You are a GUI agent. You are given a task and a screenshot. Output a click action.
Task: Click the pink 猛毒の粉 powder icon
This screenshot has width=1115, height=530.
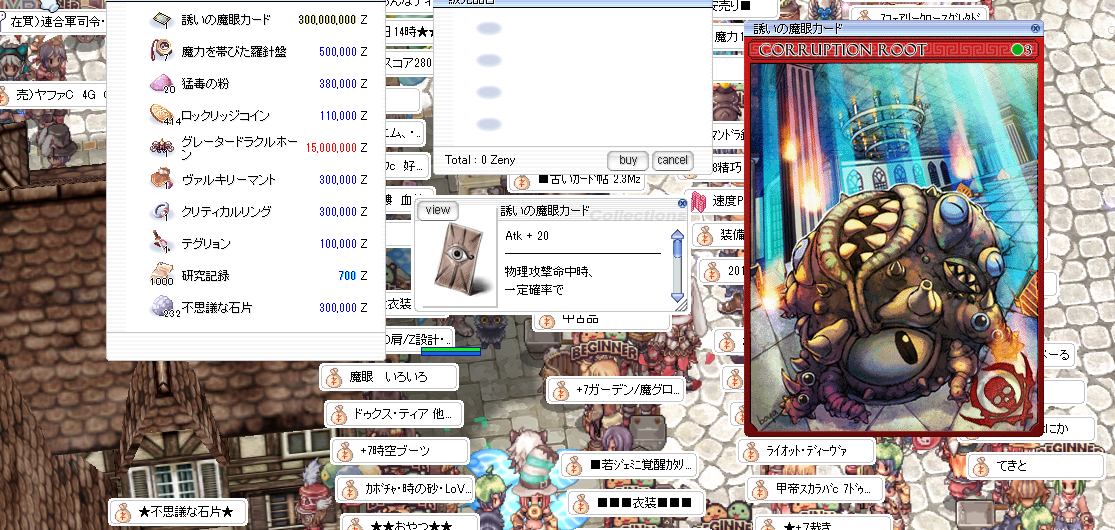click(161, 84)
